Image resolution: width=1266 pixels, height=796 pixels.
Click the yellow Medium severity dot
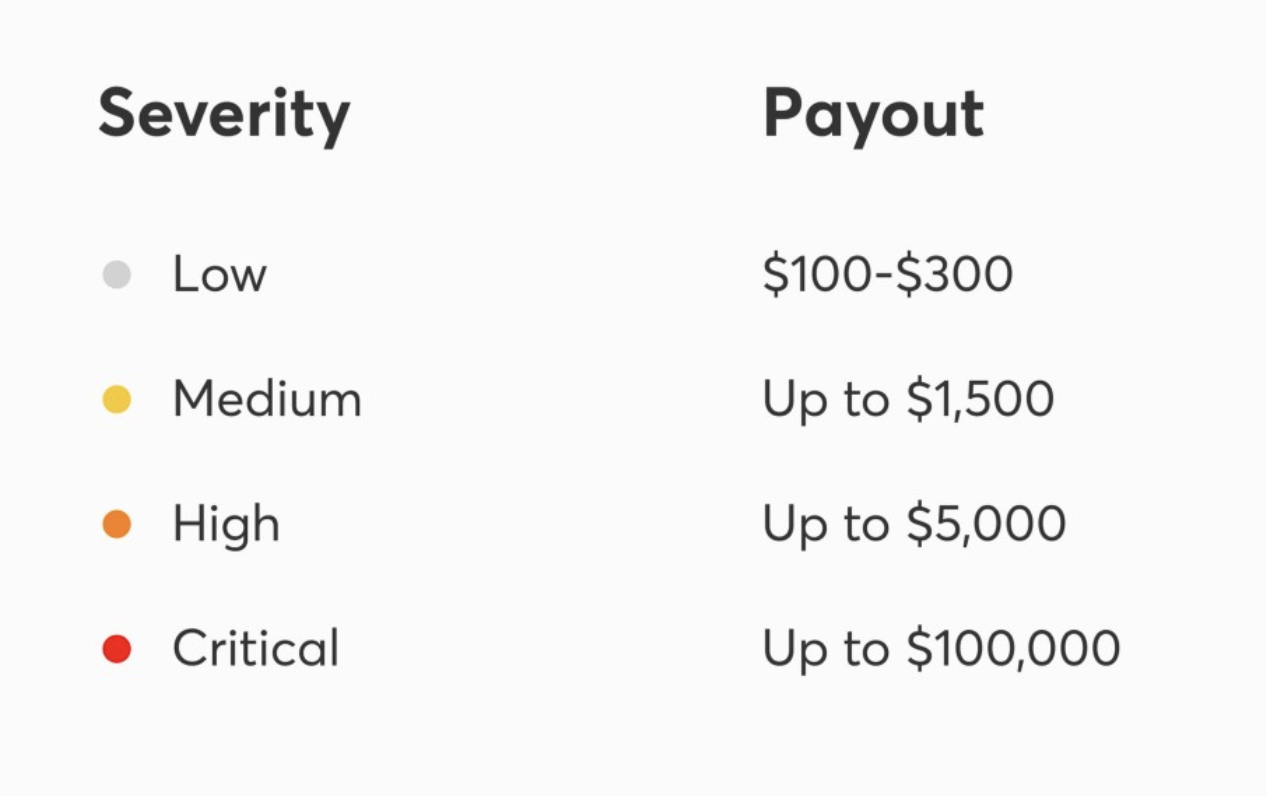pyautogui.click(x=117, y=400)
